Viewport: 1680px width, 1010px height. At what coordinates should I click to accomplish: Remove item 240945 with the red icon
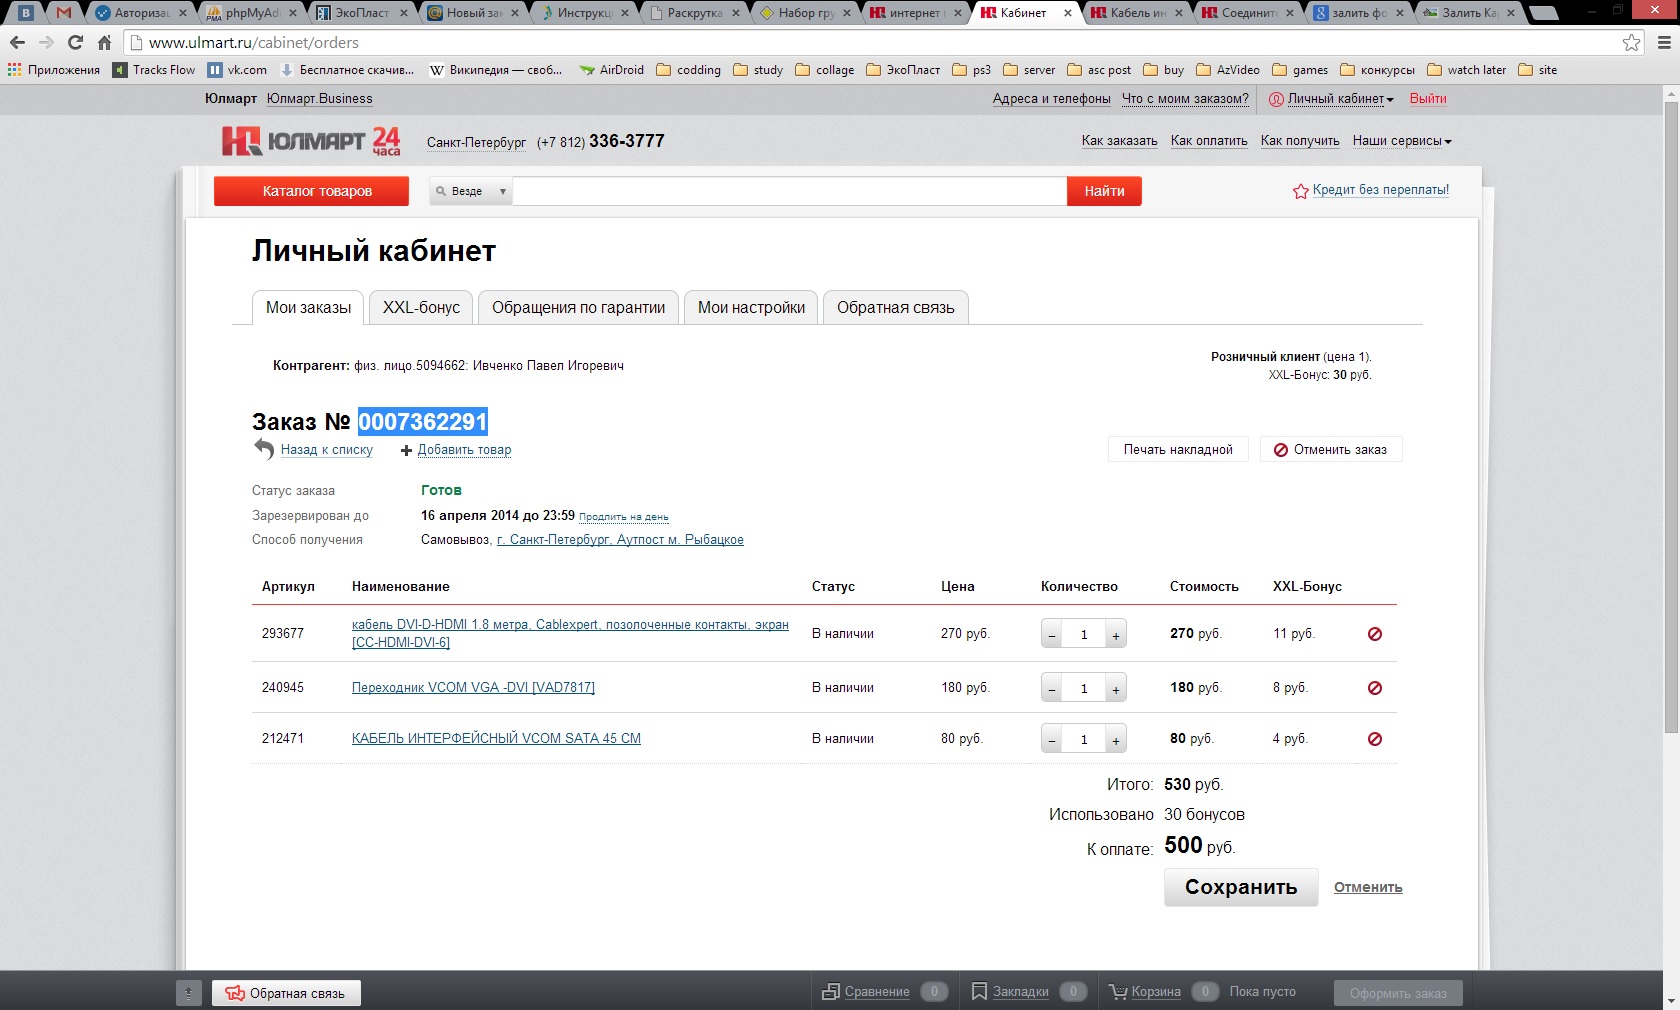click(1375, 688)
